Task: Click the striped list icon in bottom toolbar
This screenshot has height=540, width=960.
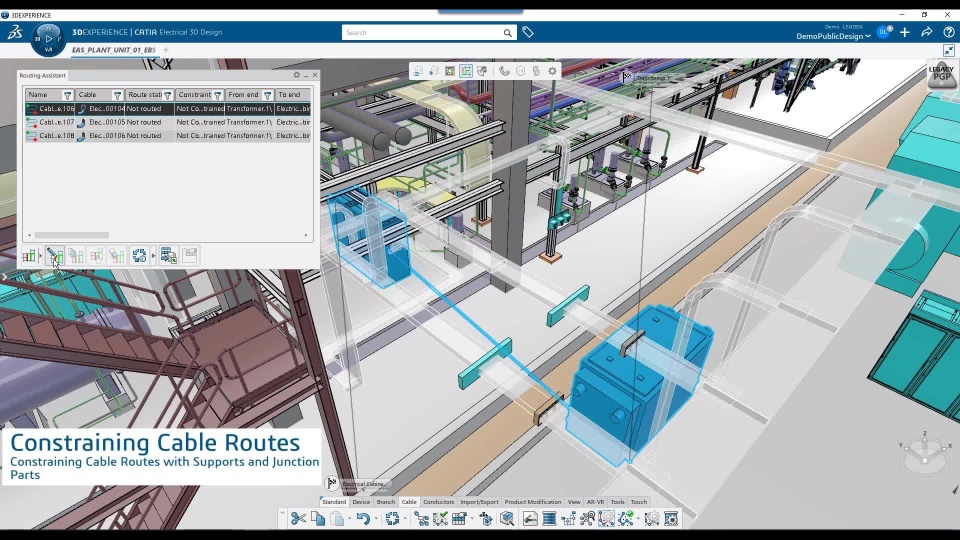Action: point(549,519)
